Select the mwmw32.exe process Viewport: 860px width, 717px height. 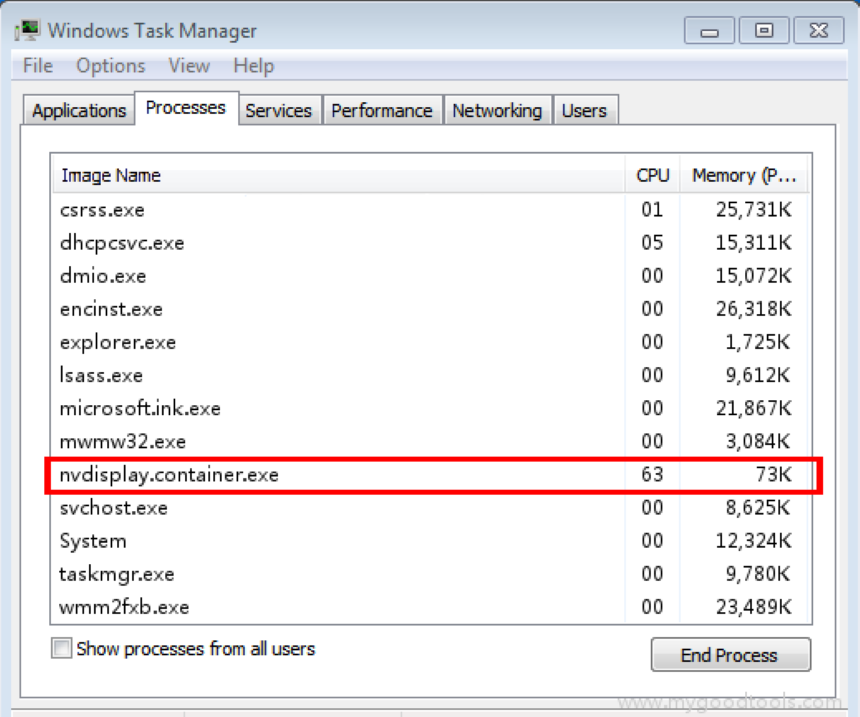click(x=431, y=441)
